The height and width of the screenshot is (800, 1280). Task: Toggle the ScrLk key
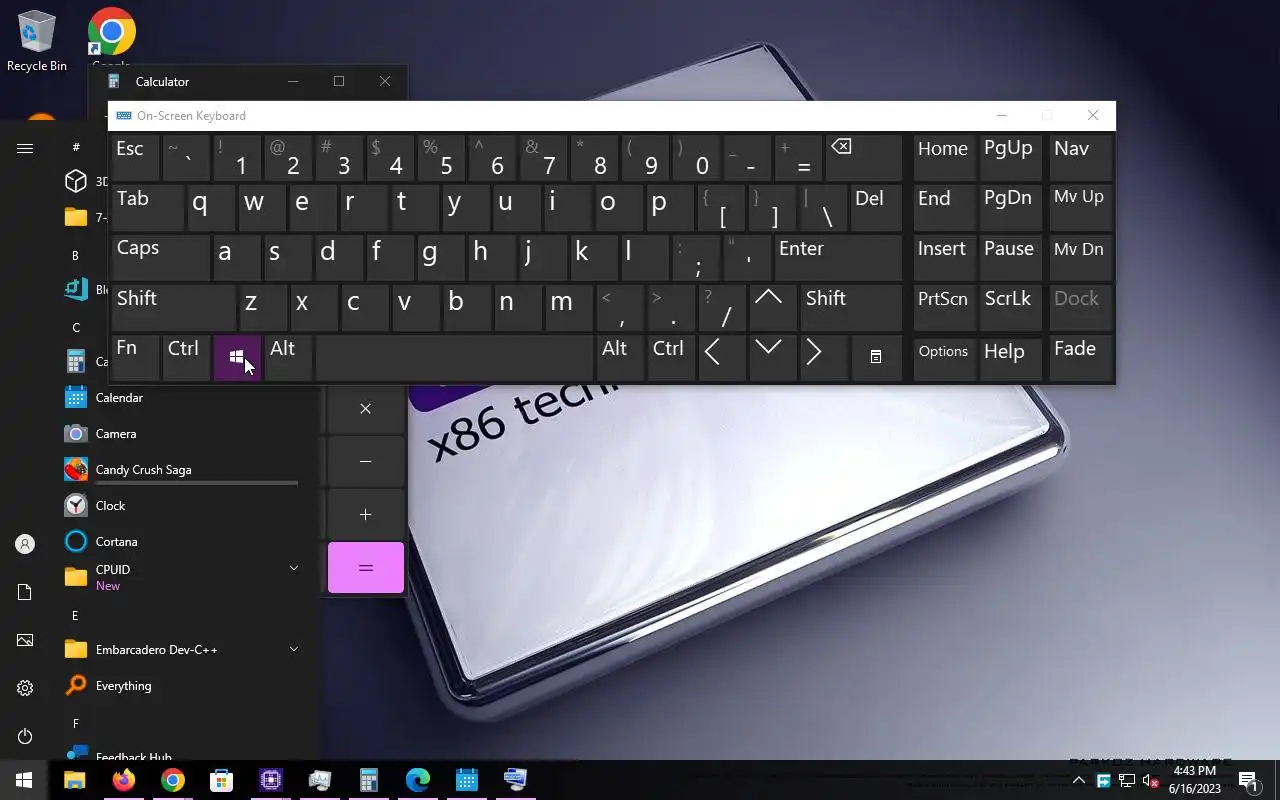[1012, 307]
